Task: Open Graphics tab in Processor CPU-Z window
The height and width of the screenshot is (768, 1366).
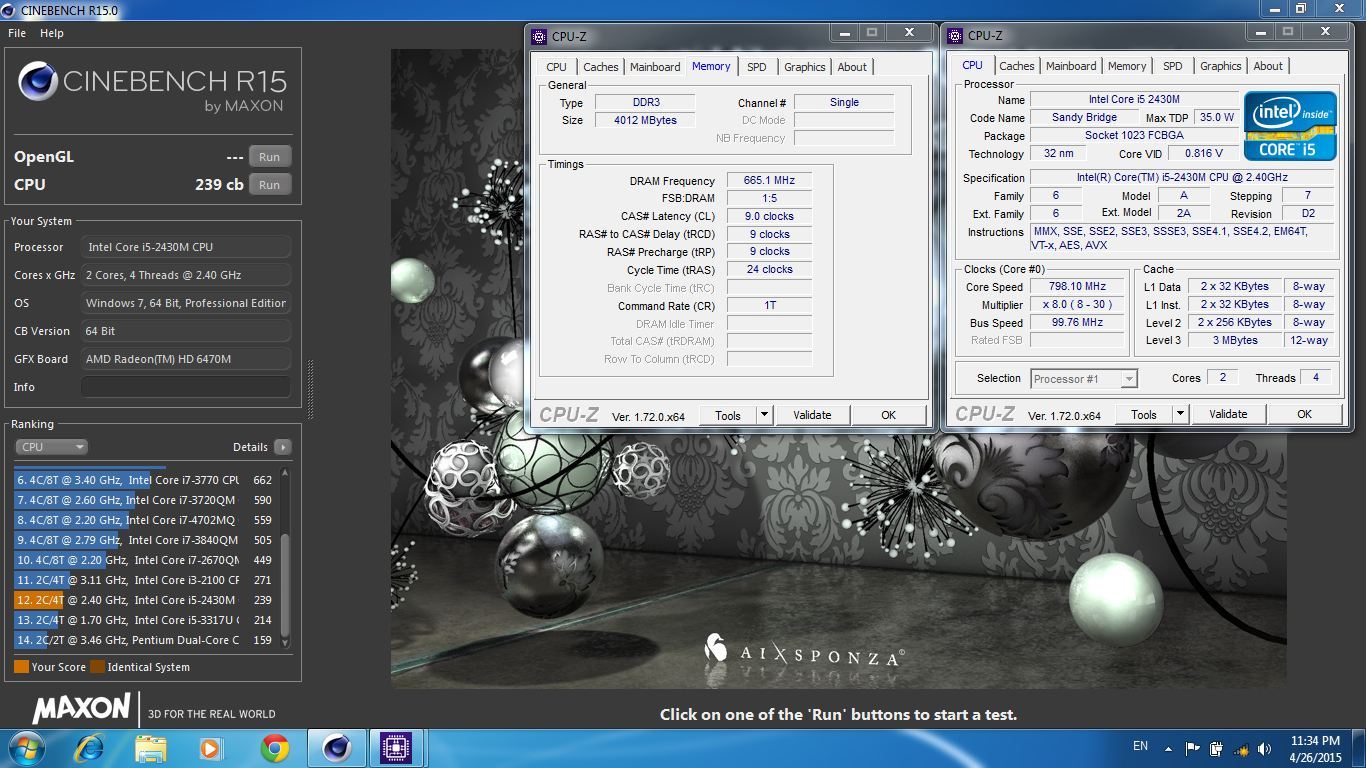Action: [x=1221, y=66]
